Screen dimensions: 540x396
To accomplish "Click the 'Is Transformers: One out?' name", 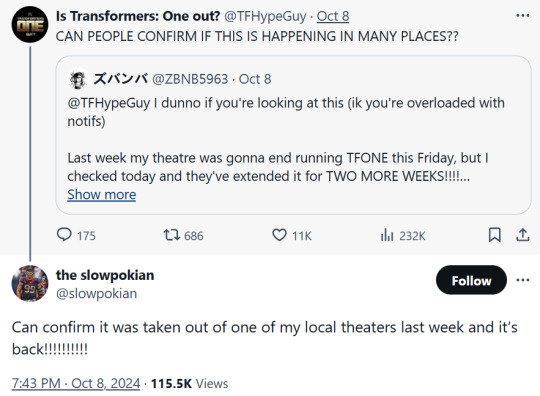I will coord(138,16).
